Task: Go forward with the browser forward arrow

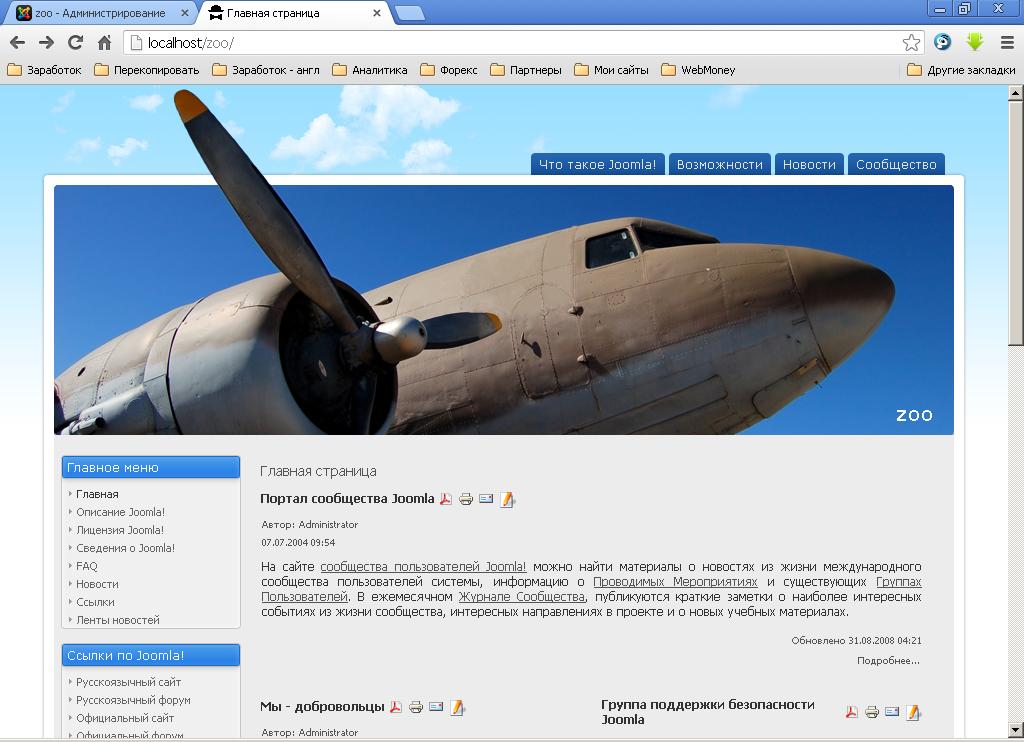Action: pyautogui.click(x=46, y=43)
